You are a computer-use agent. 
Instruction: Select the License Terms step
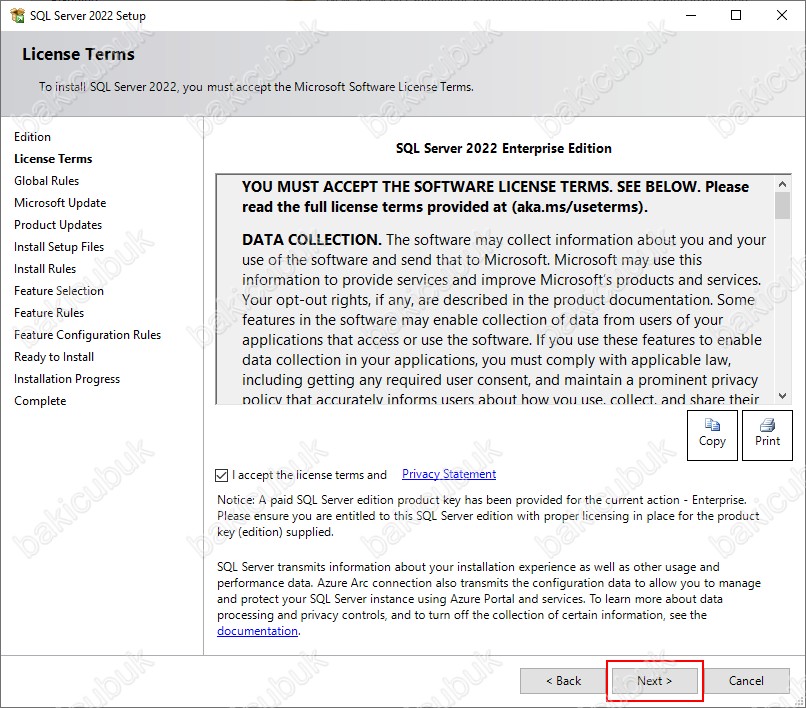(x=53, y=159)
